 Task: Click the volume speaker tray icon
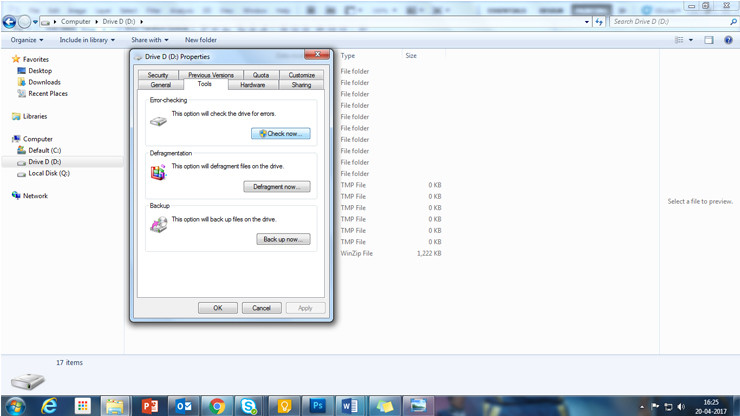681,407
